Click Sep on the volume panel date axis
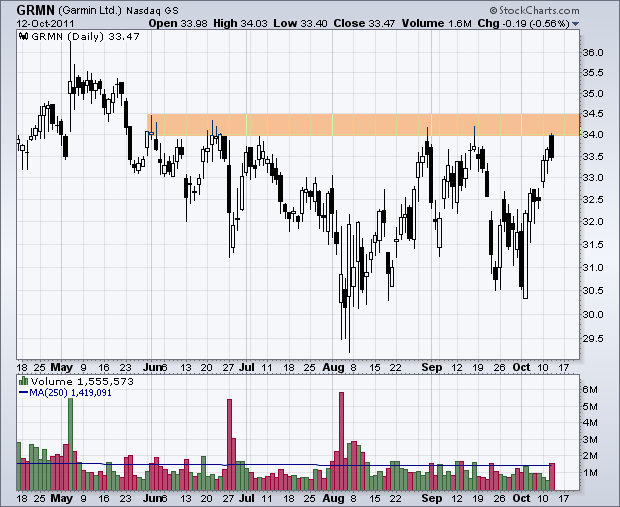This screenshot has width=620, height=507. (x=432, y=498)
